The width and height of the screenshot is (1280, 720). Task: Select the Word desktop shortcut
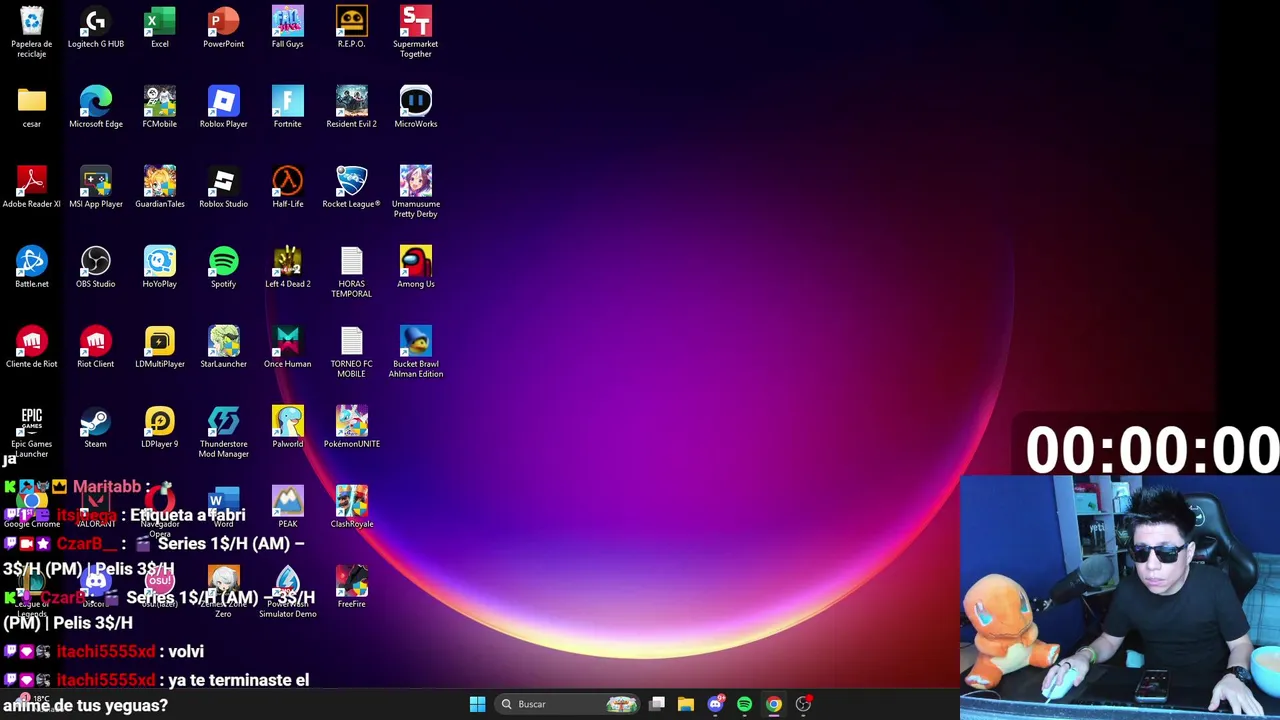[224, 507]
